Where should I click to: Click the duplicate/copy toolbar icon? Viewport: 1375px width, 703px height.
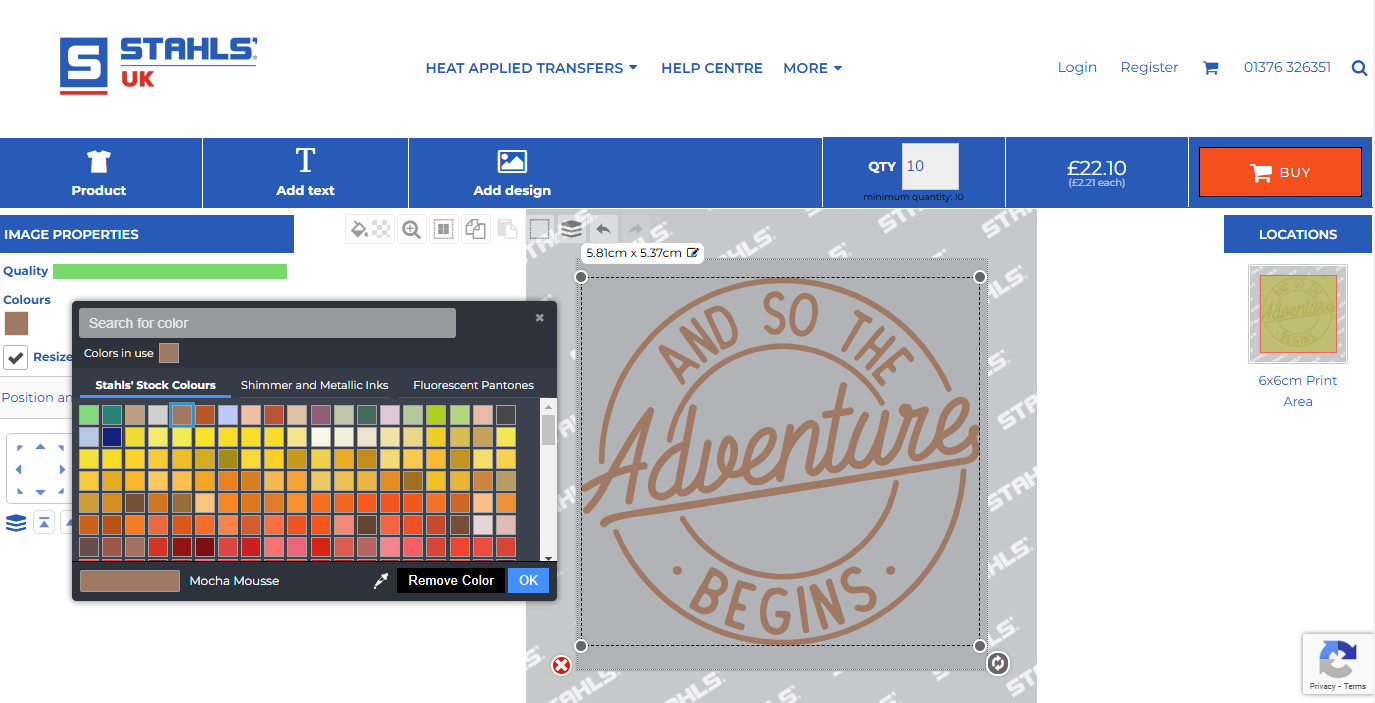pyautogui.click(x=475, y=230)
